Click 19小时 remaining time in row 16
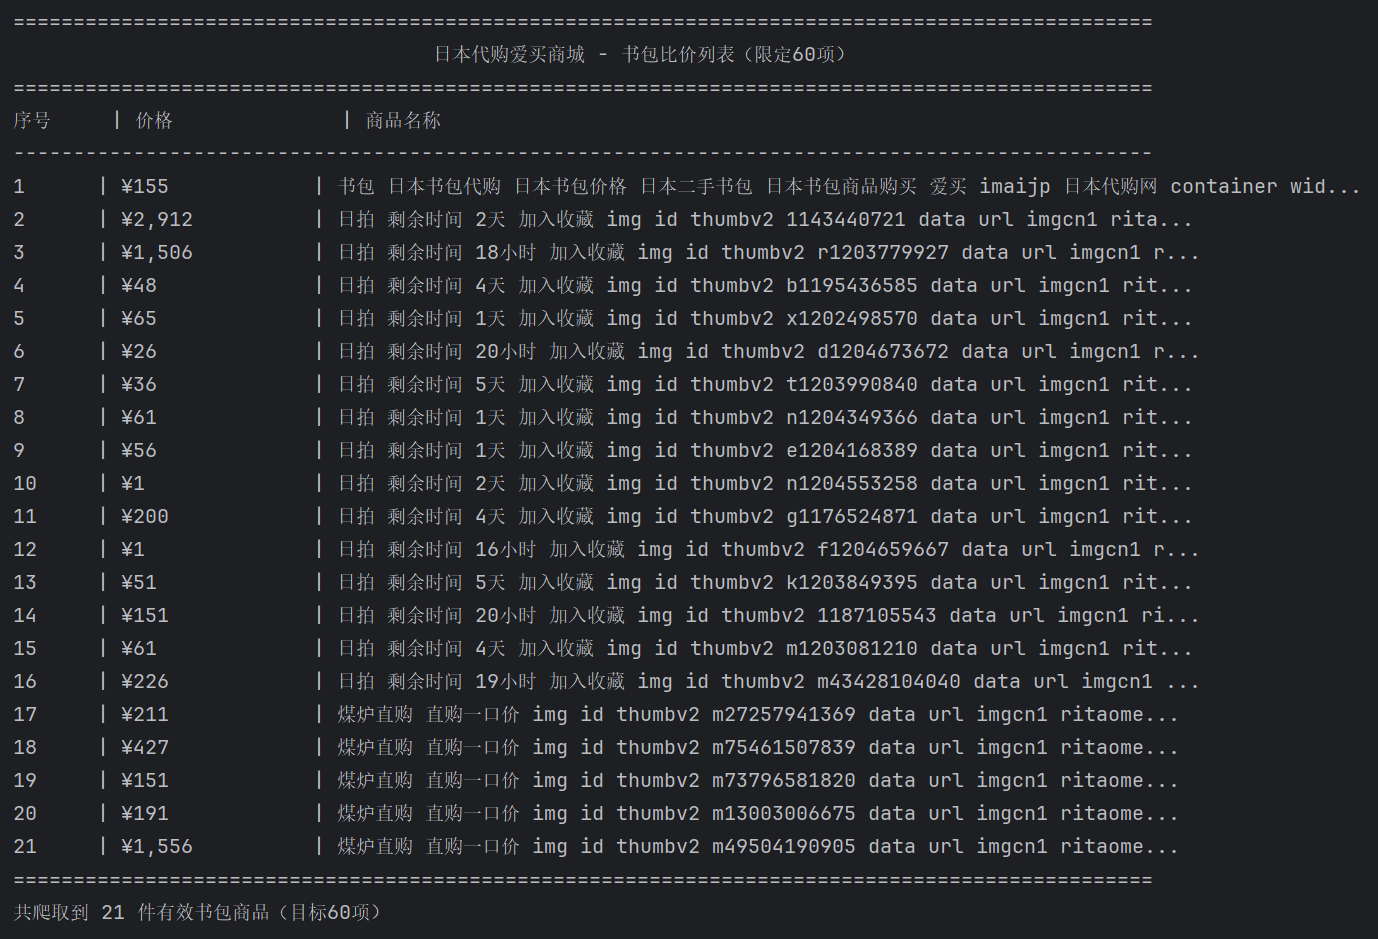 505,681
